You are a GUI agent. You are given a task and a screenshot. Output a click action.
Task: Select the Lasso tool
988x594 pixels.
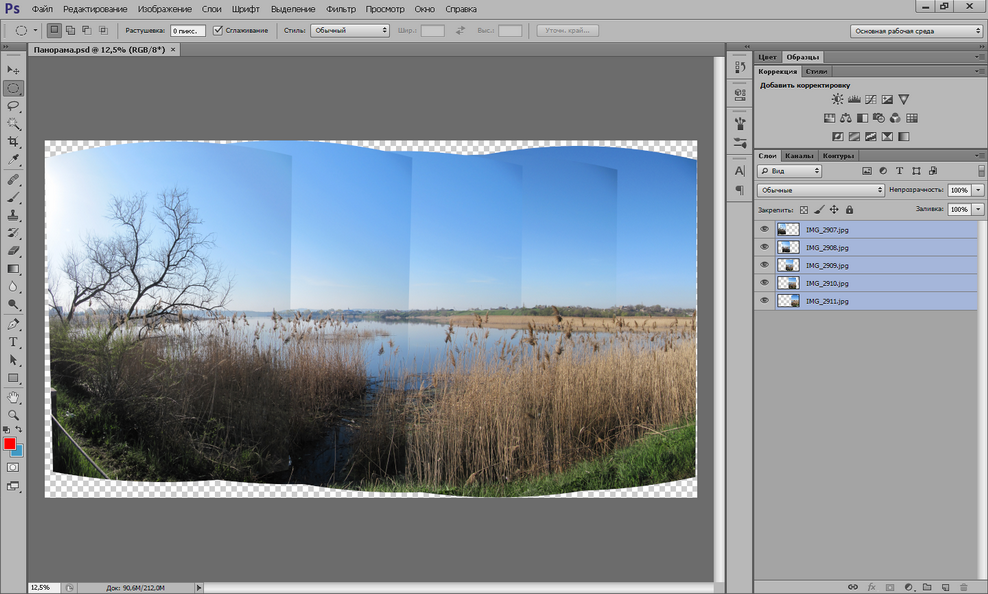pos(13,106)
